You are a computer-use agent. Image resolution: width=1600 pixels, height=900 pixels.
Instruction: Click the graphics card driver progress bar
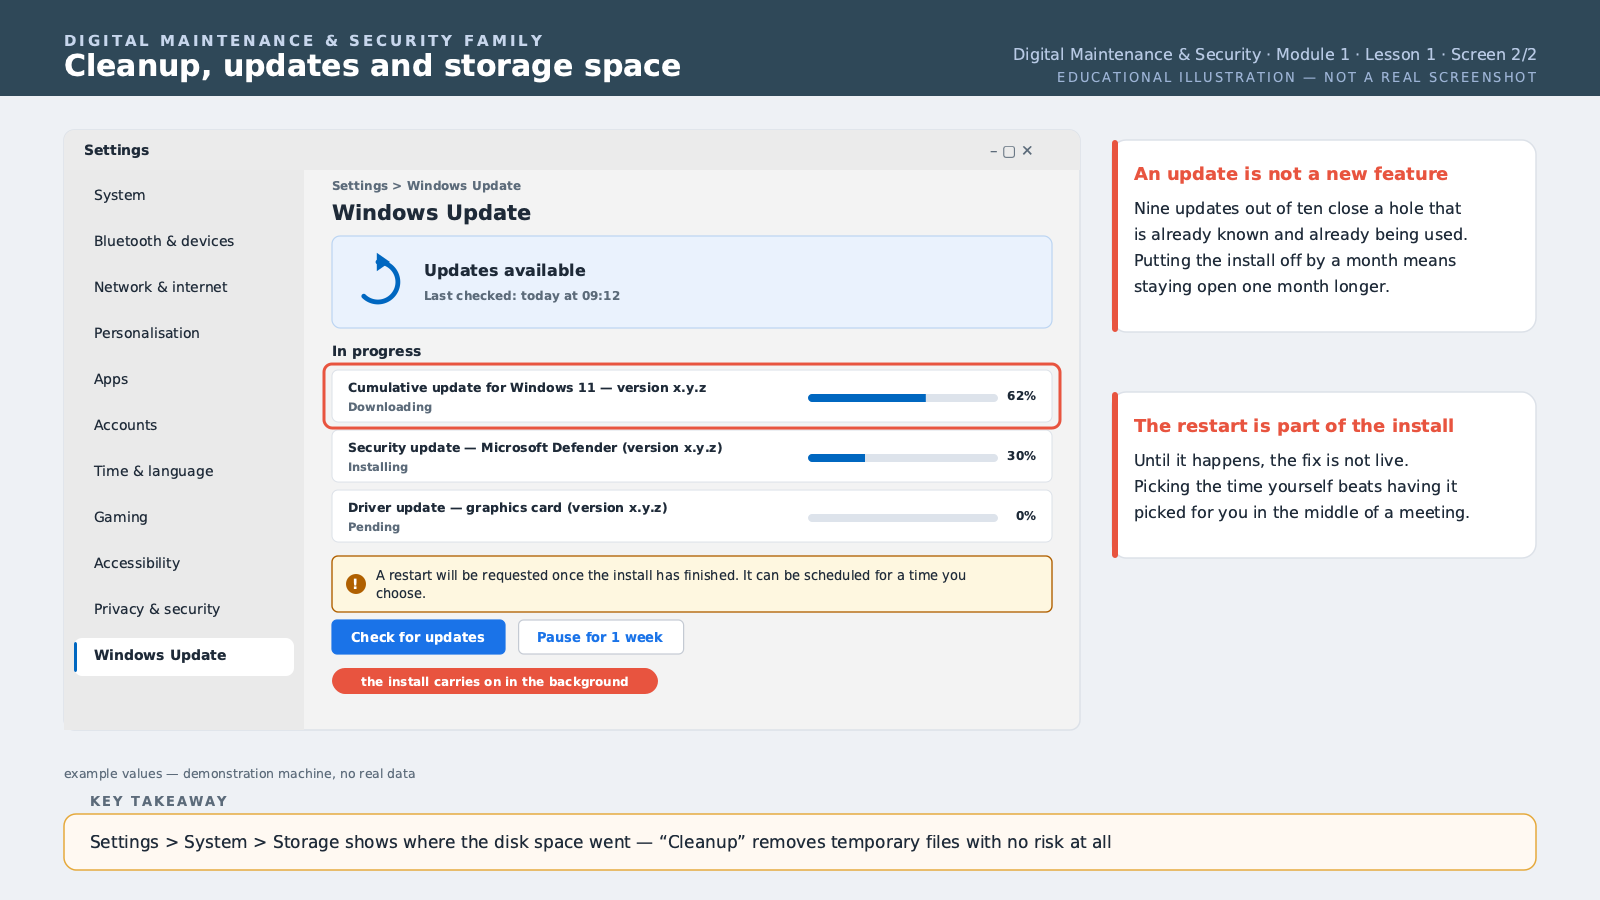coord(903,517)
